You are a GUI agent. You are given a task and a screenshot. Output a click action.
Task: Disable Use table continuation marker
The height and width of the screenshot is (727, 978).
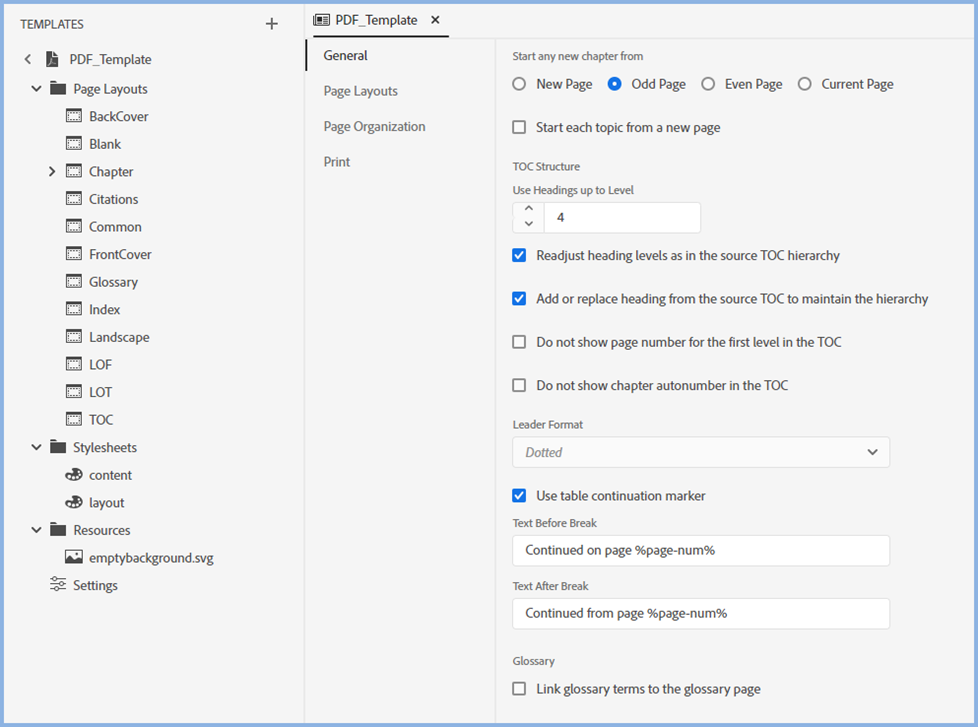click(x=519, y=495)
